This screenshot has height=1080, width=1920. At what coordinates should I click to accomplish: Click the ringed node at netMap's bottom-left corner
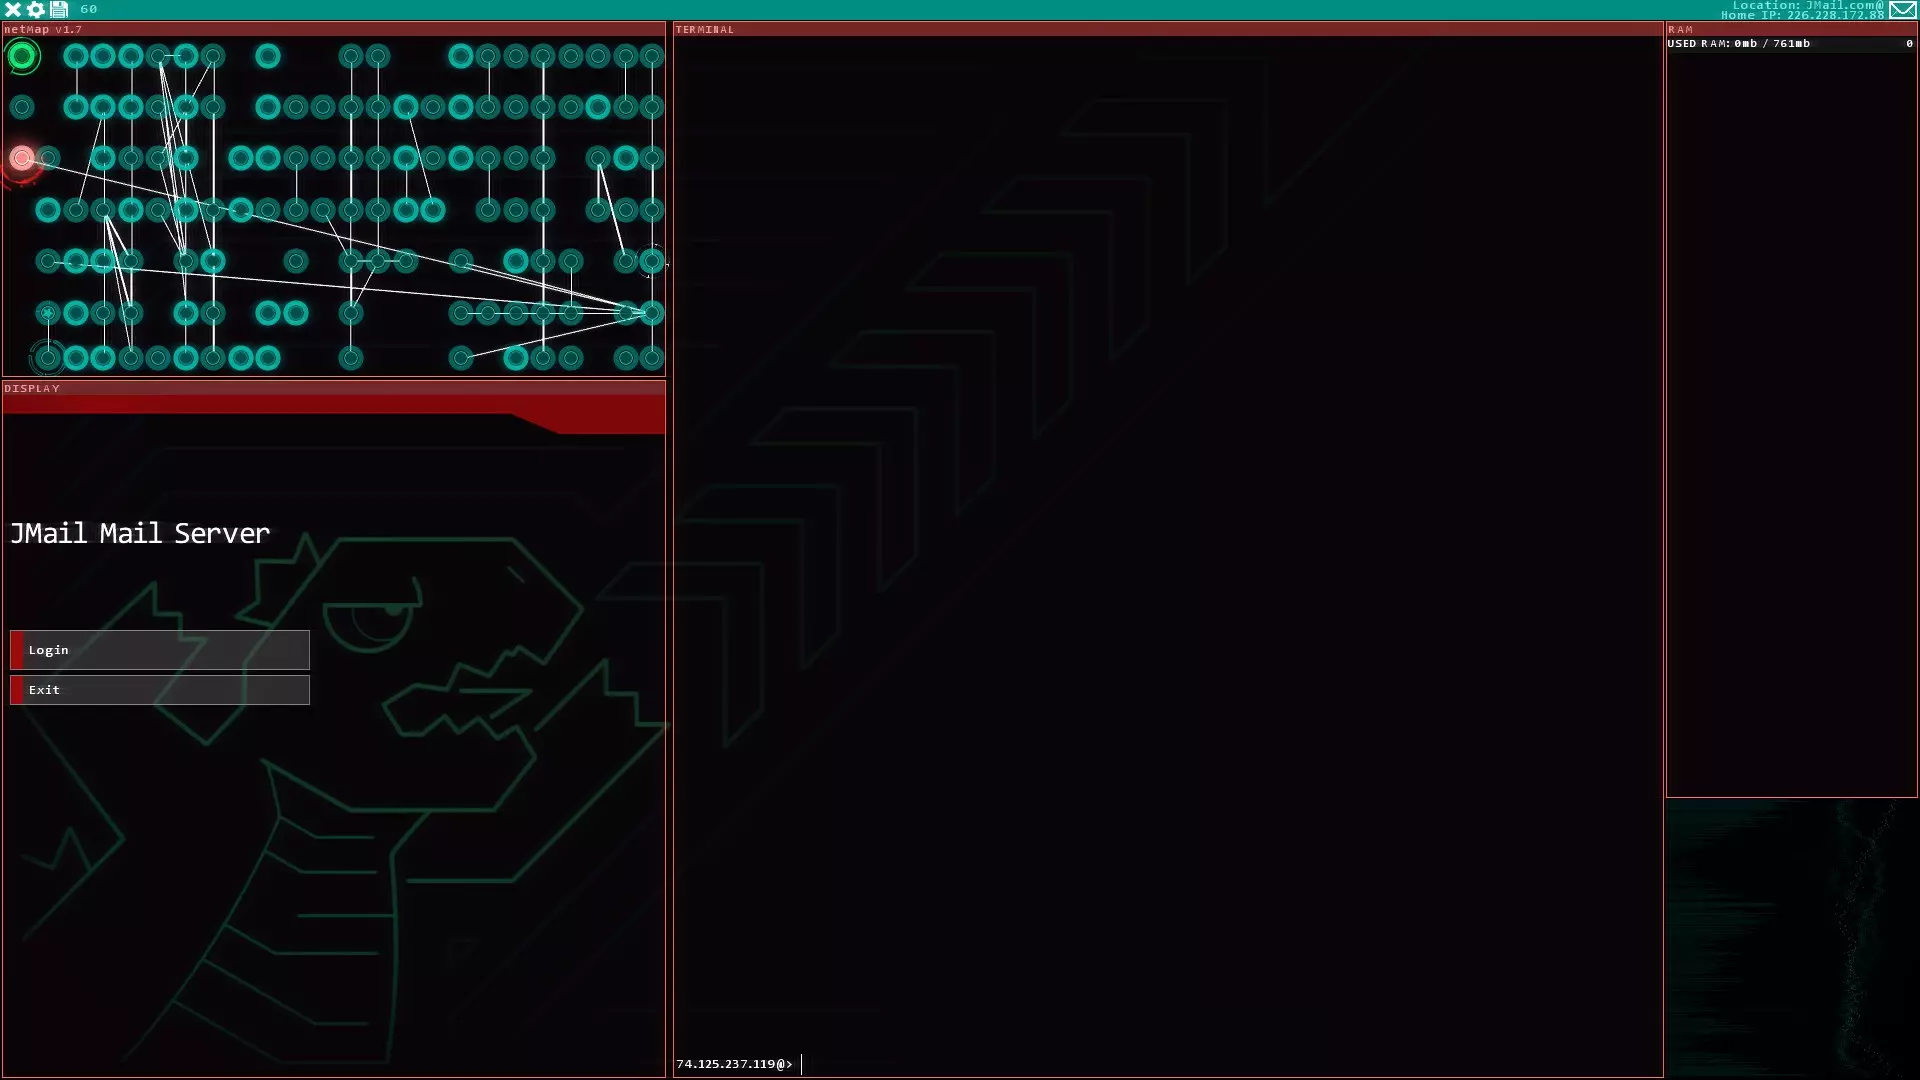47,357
